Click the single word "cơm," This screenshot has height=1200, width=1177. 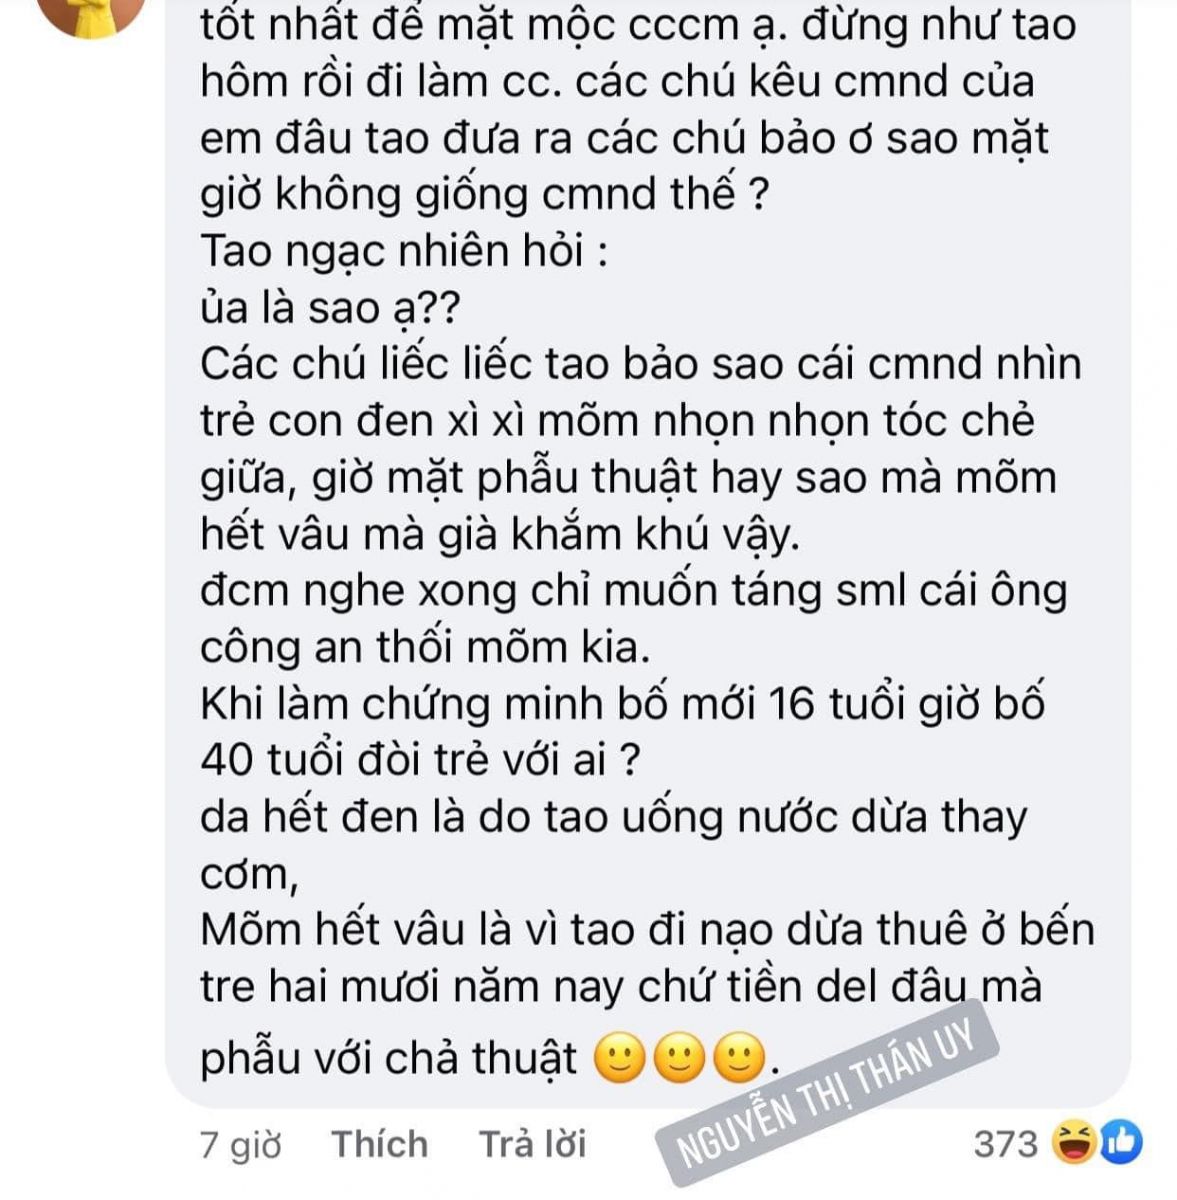tap(249, 875)
